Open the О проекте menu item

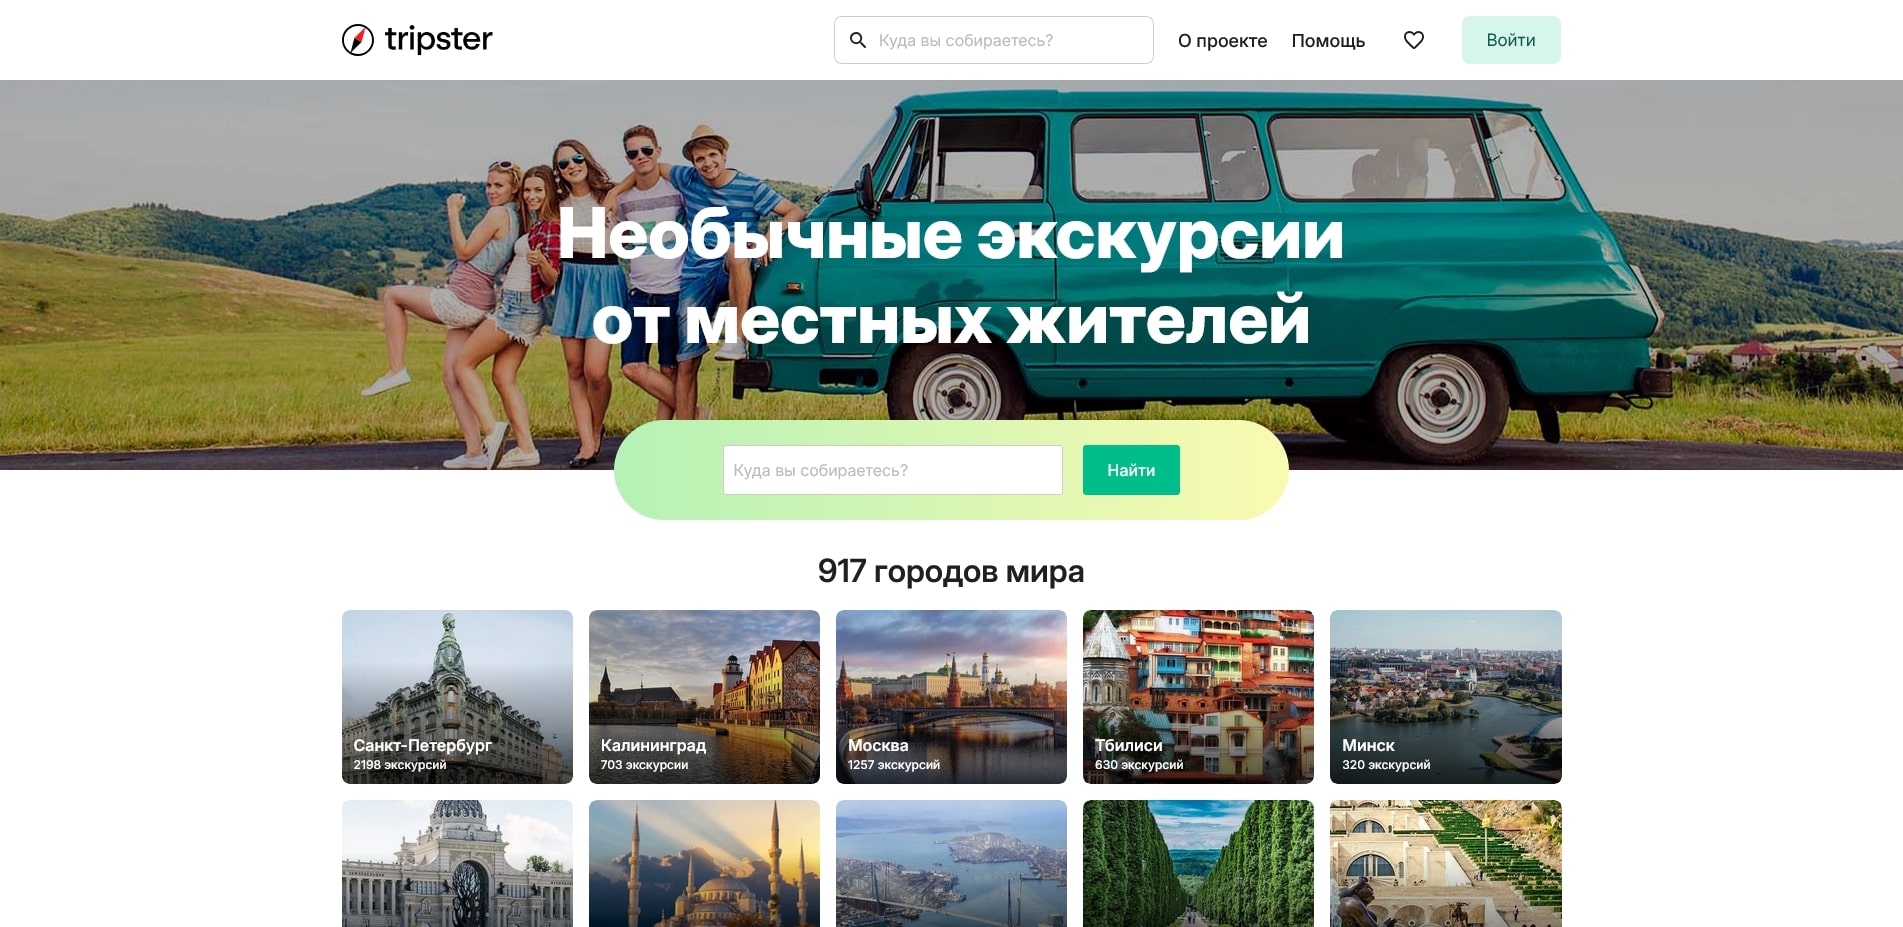[x=1222, y=40]
